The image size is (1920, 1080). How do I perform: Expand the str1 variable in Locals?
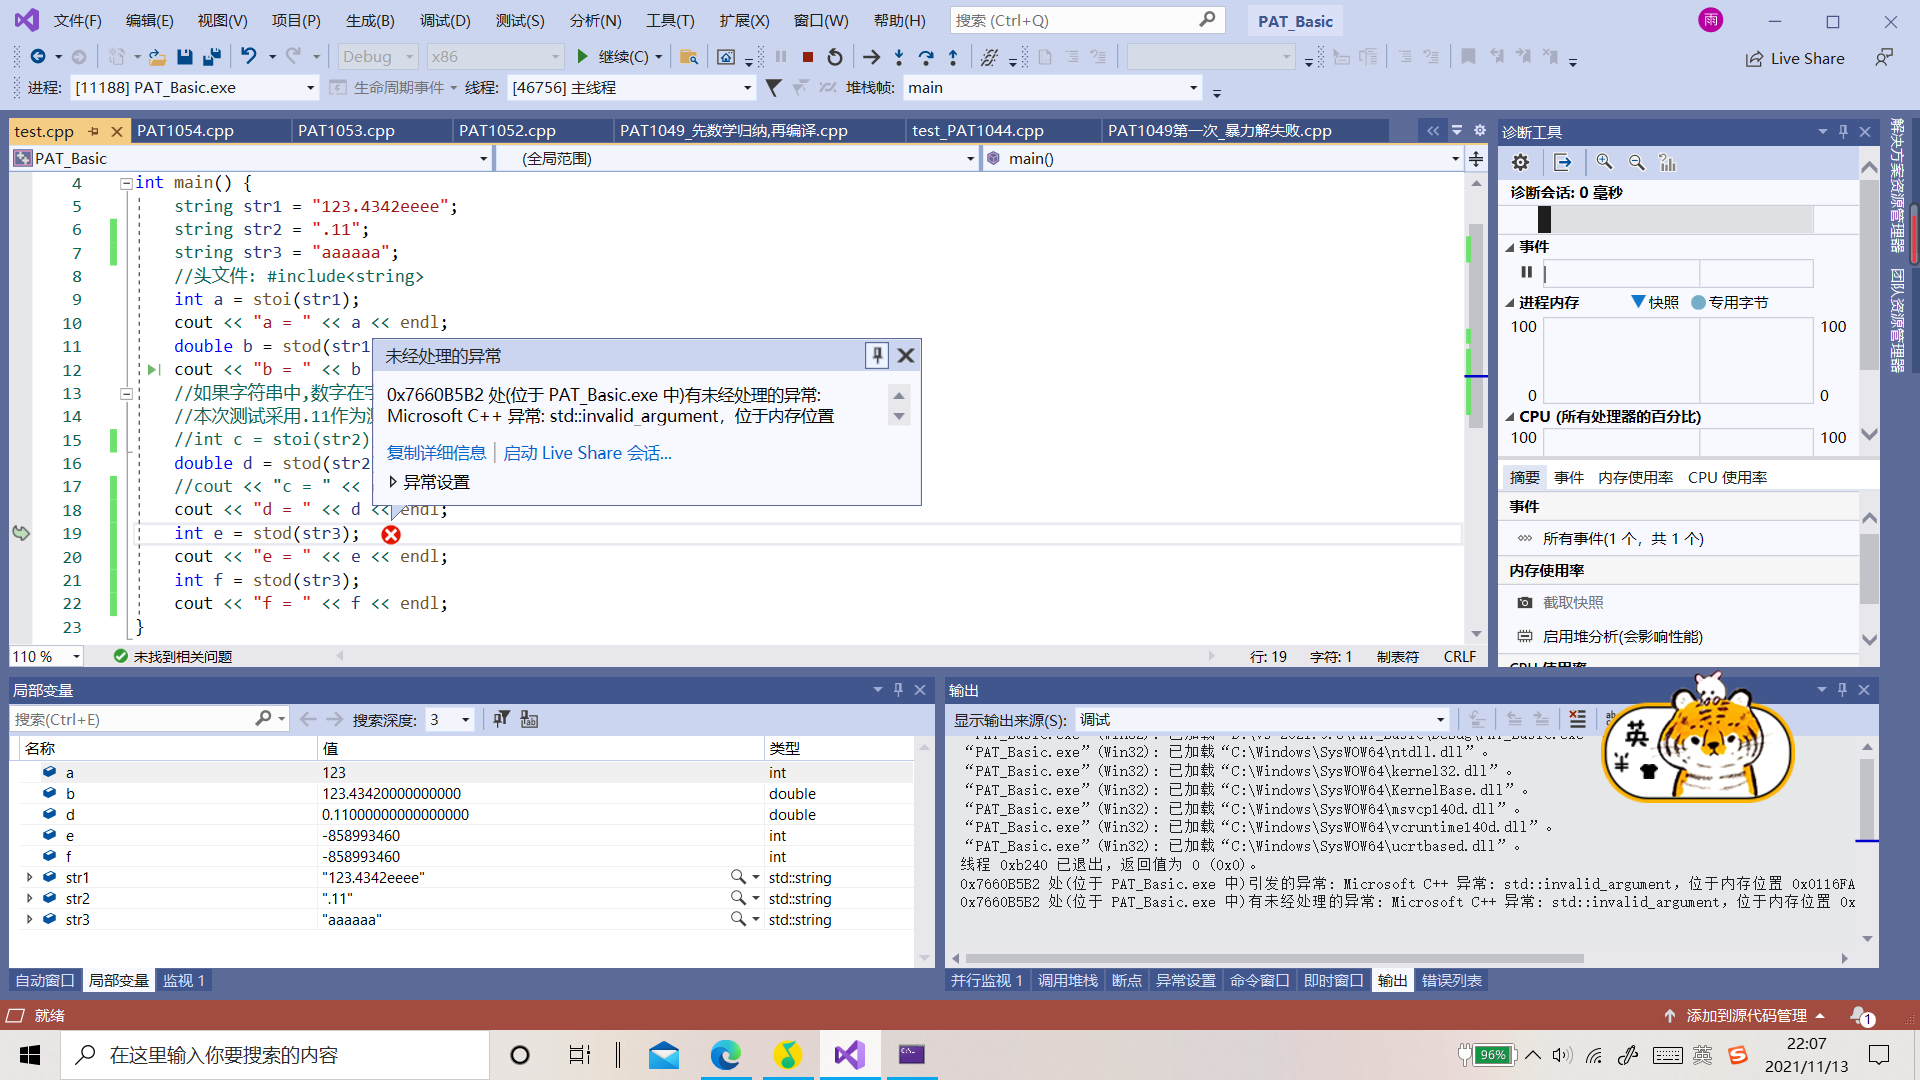click(x=30, y=877)
